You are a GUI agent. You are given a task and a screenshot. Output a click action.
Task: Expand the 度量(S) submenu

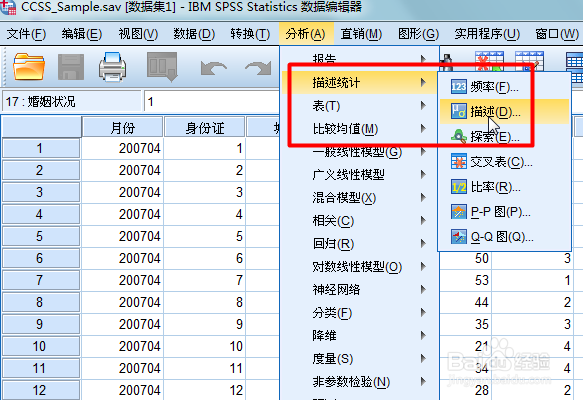(x=359, y=359)
